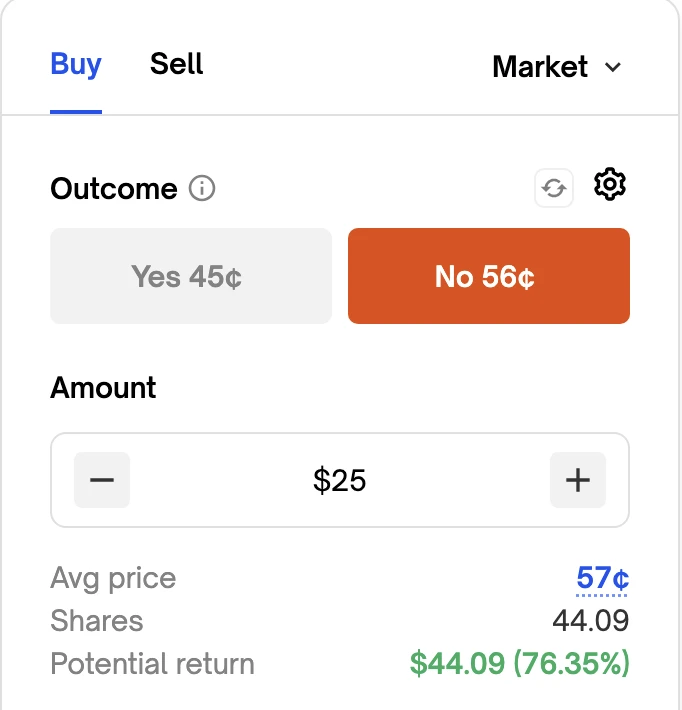Image resolution: width=682 pixels, height=710 pixels.
Task: Click the 57¢ average price link
Action: [x=602, y=578]
